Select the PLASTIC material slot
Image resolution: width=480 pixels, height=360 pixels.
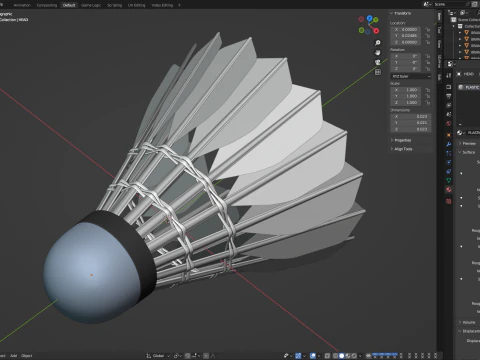coord(468,87)
